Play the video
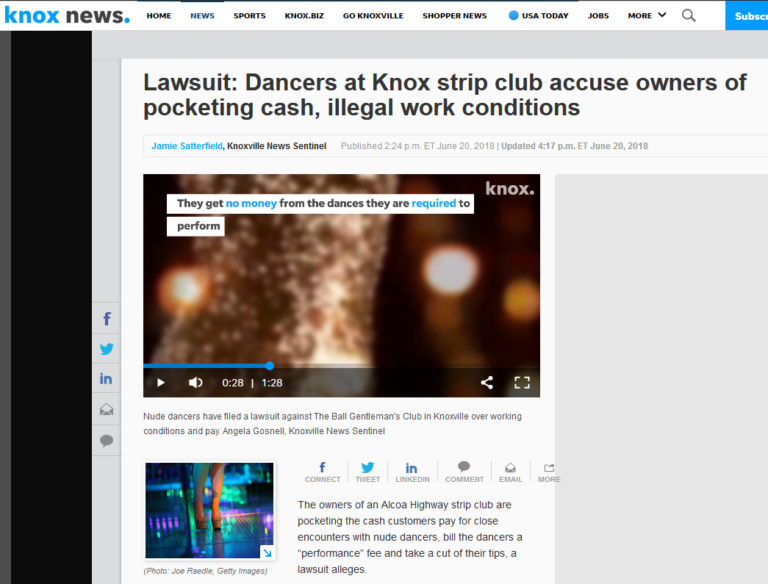Image resolution: width=768 pixels, height=584 pixels. point(161,383)
